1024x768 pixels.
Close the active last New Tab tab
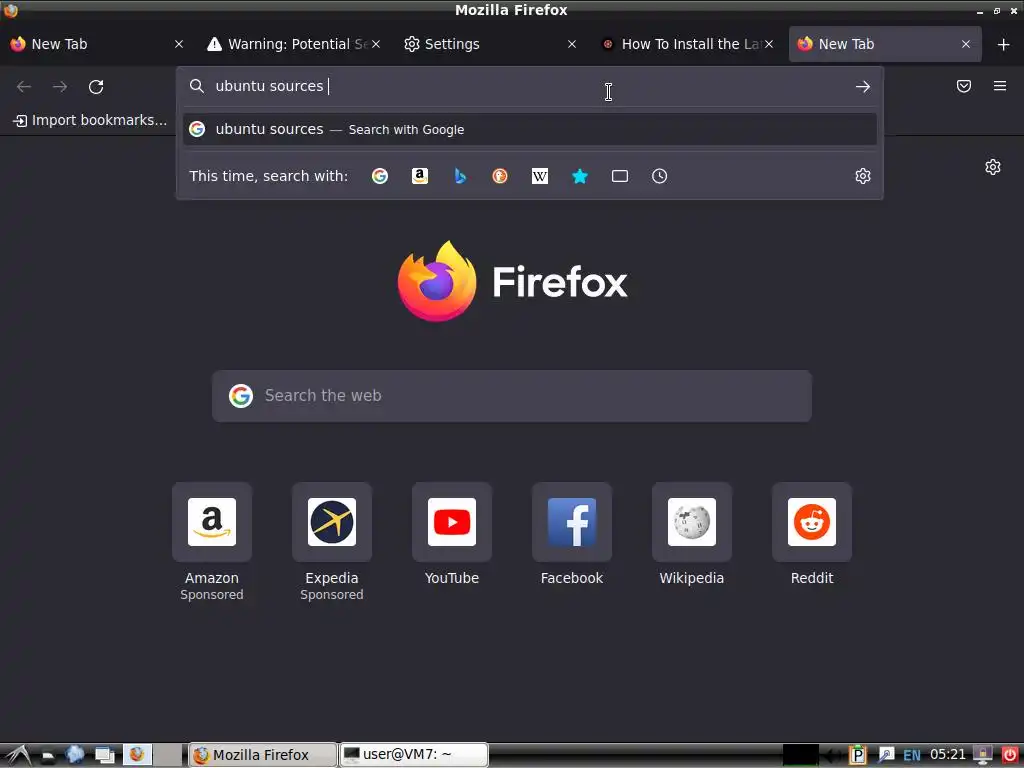[x=965, y=44]
